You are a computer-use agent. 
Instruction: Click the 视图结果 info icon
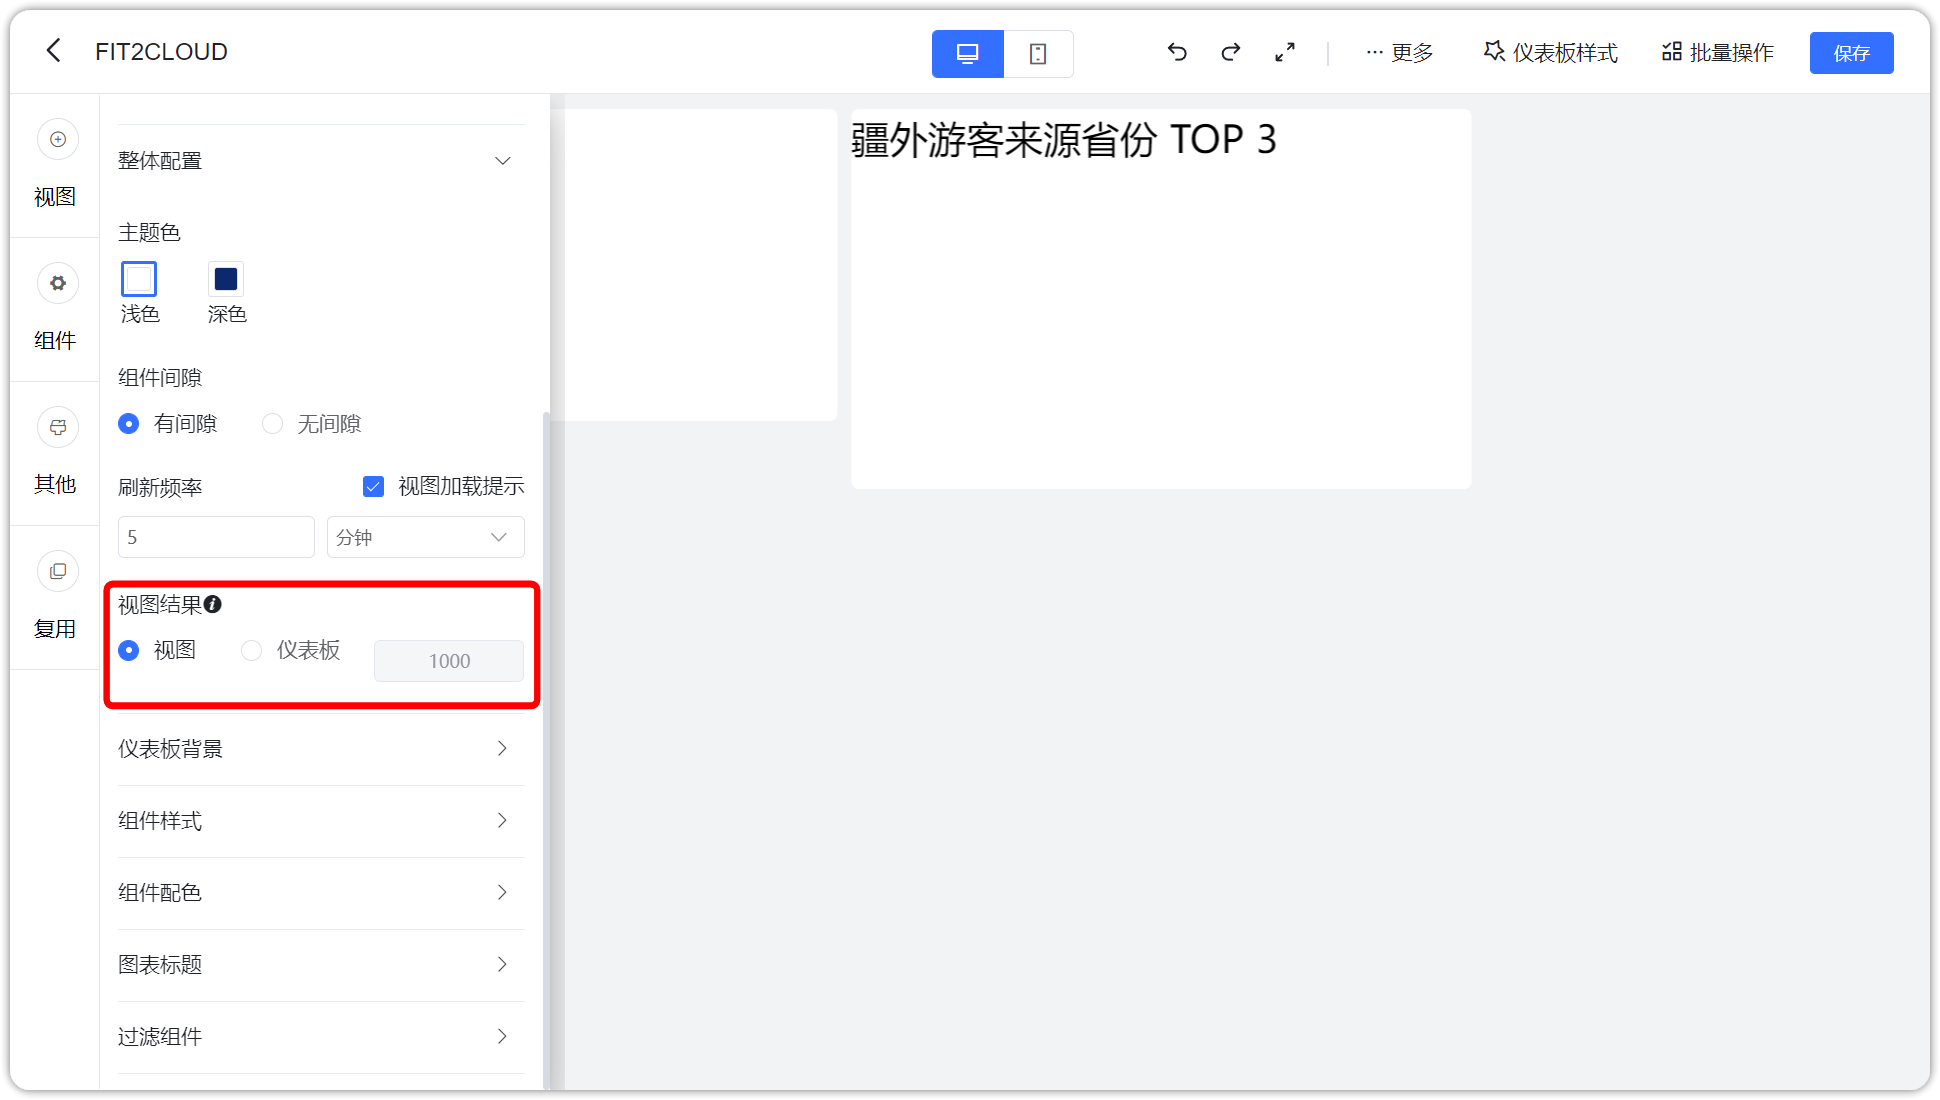point(213,604)
